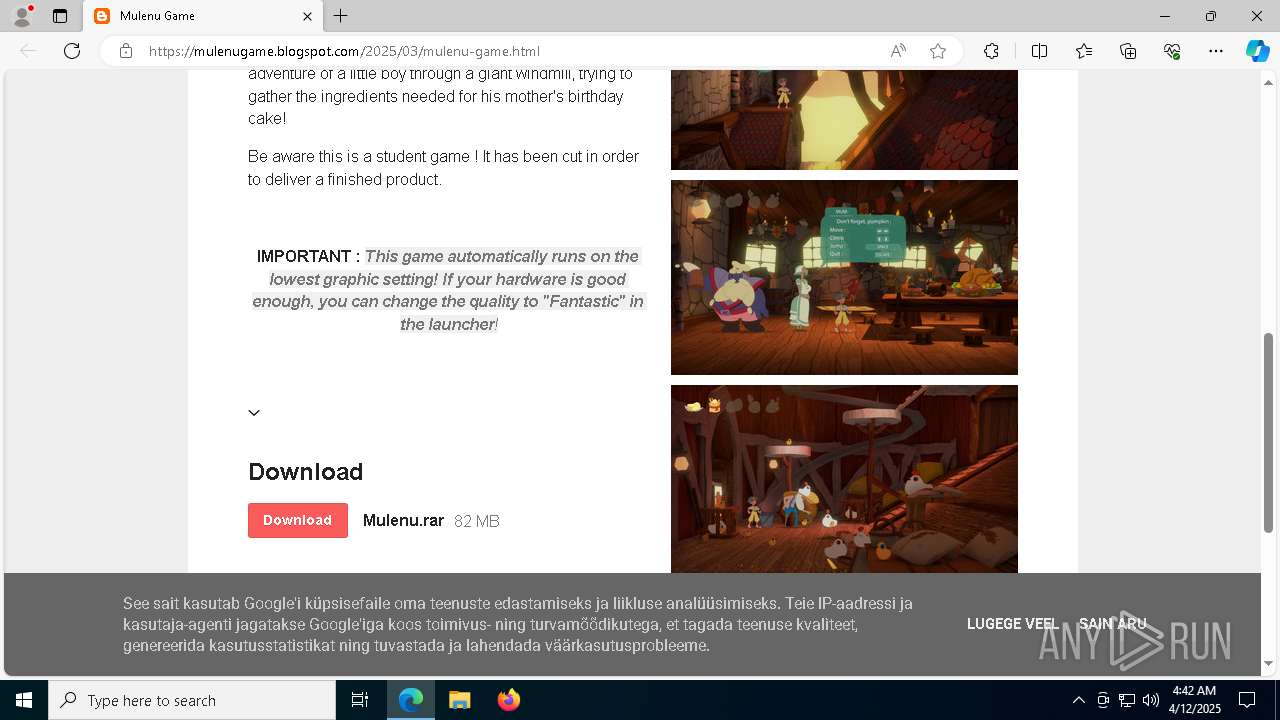Image resolution: width=1280 pixels, height=720 pixels.
Task: Click scrollbar down arrow
Action: coord(1269,663)
